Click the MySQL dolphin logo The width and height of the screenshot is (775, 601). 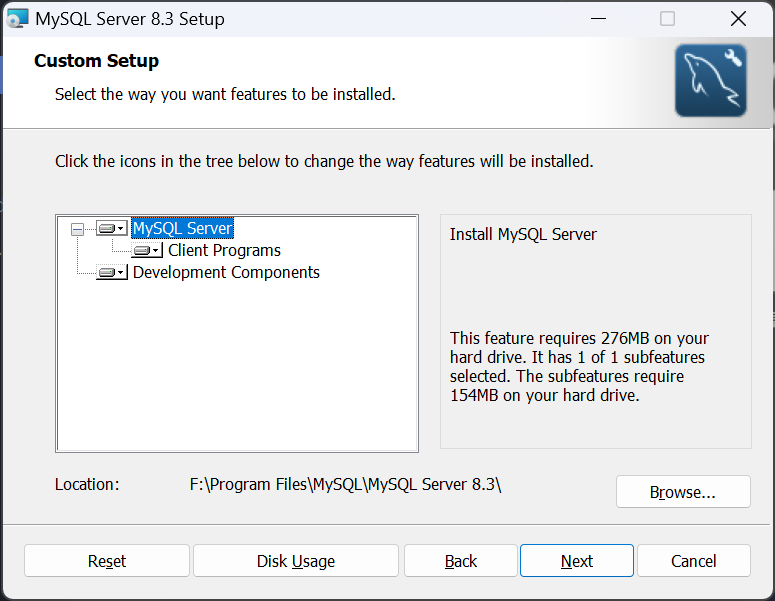point(711,81)
